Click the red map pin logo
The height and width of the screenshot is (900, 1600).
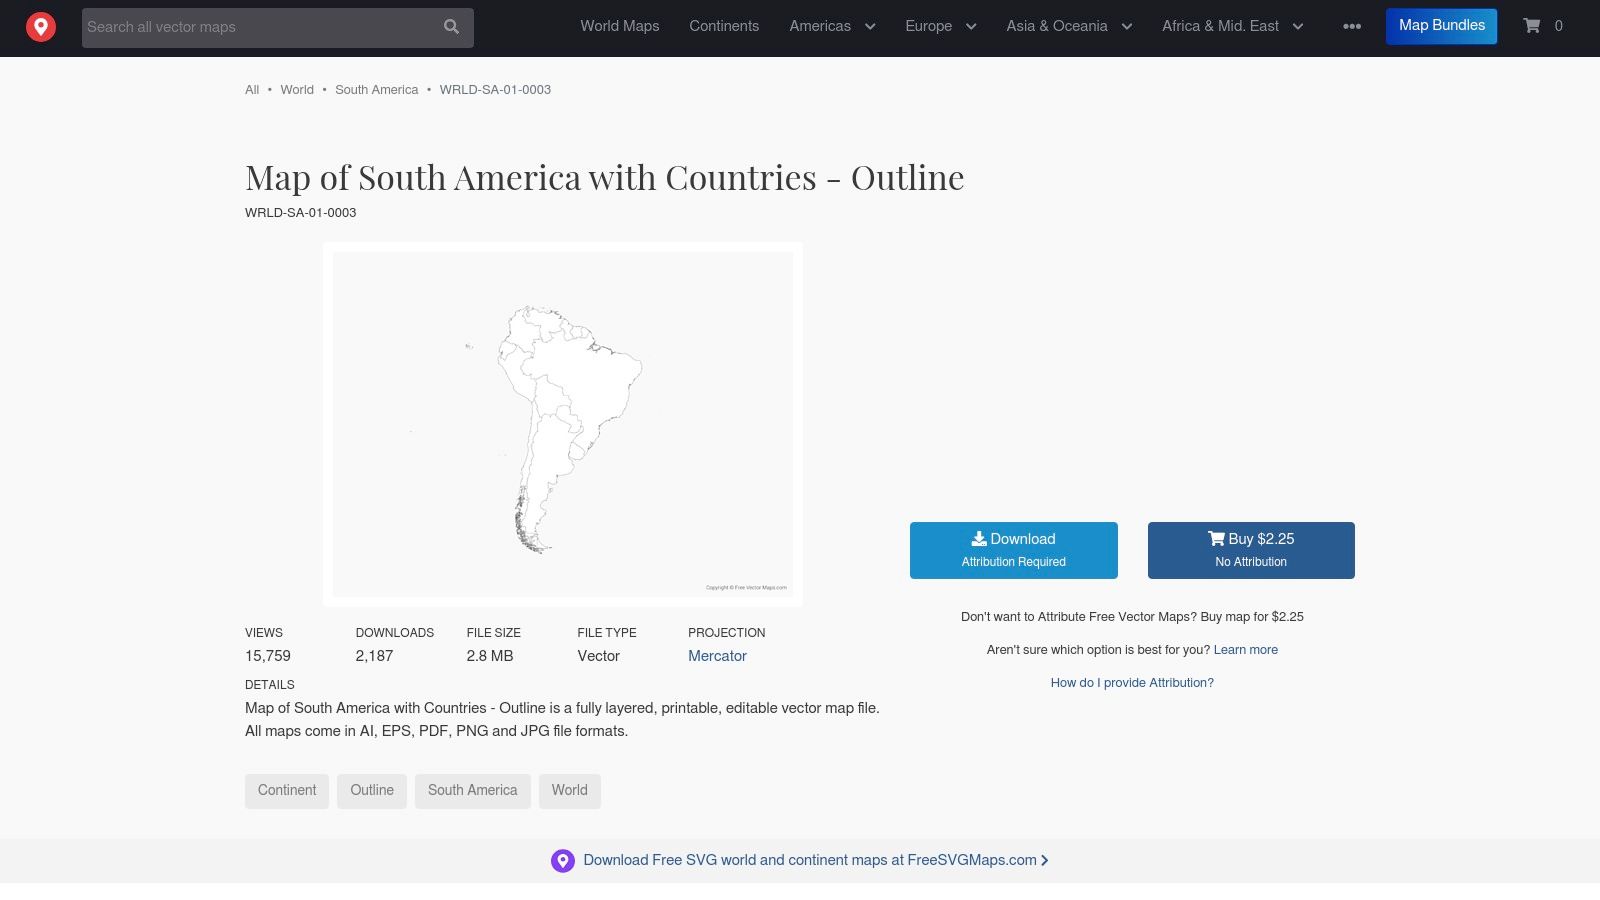tap(41, 26)
